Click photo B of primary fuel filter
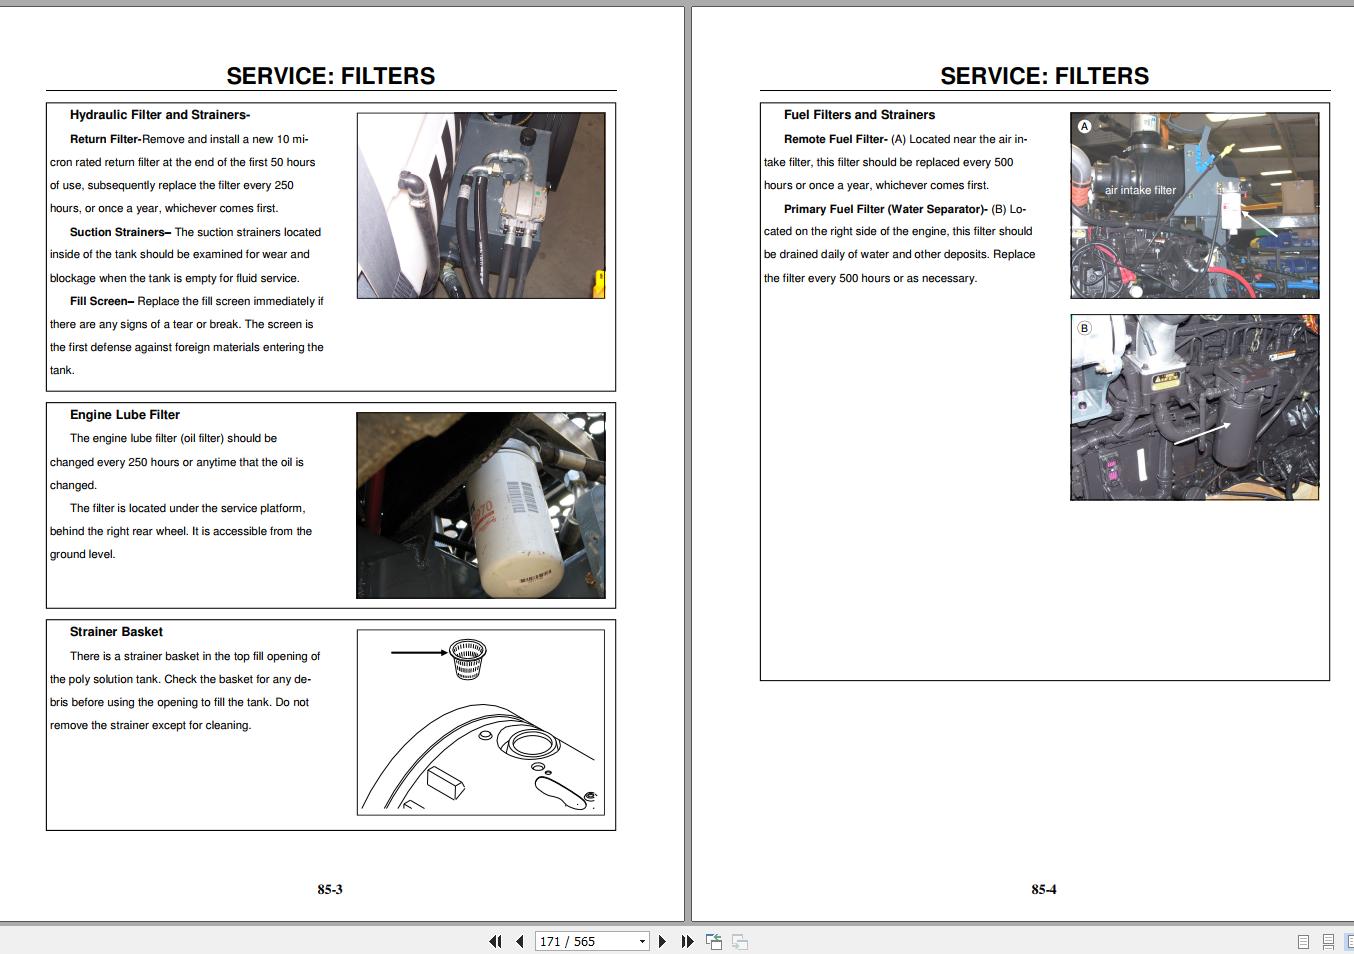The width and height of the screenshot is (1354, 954). [x=1195, y=408]
